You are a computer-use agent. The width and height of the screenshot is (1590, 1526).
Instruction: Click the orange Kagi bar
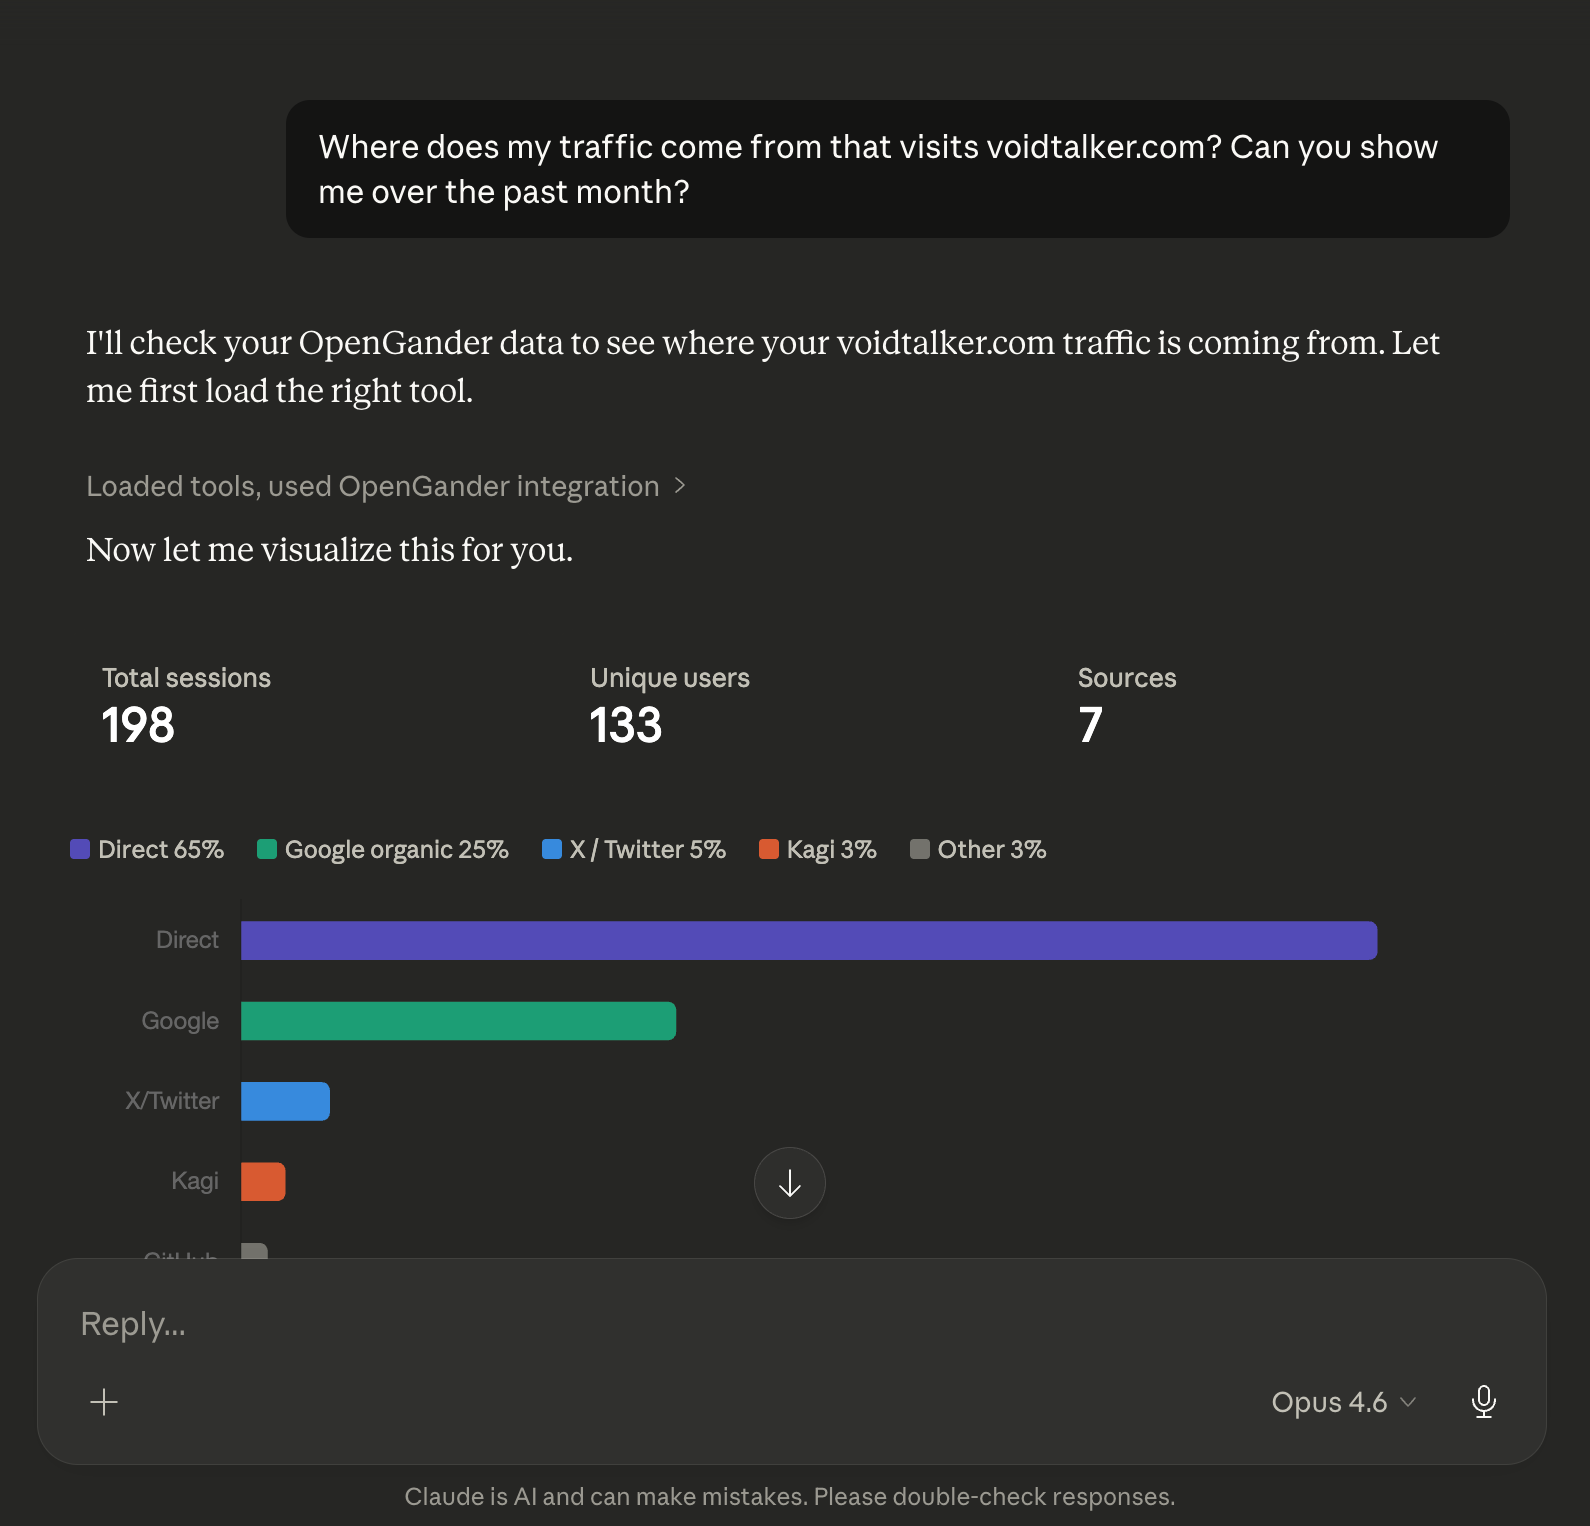(263, 1182)
